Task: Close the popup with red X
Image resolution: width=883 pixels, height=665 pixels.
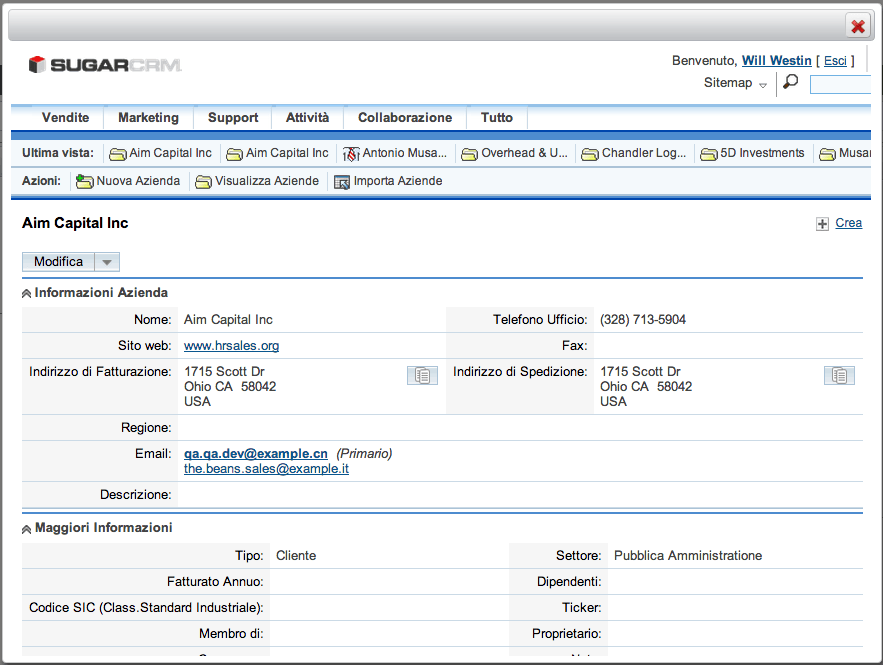Action: click(x=858, y=26)
